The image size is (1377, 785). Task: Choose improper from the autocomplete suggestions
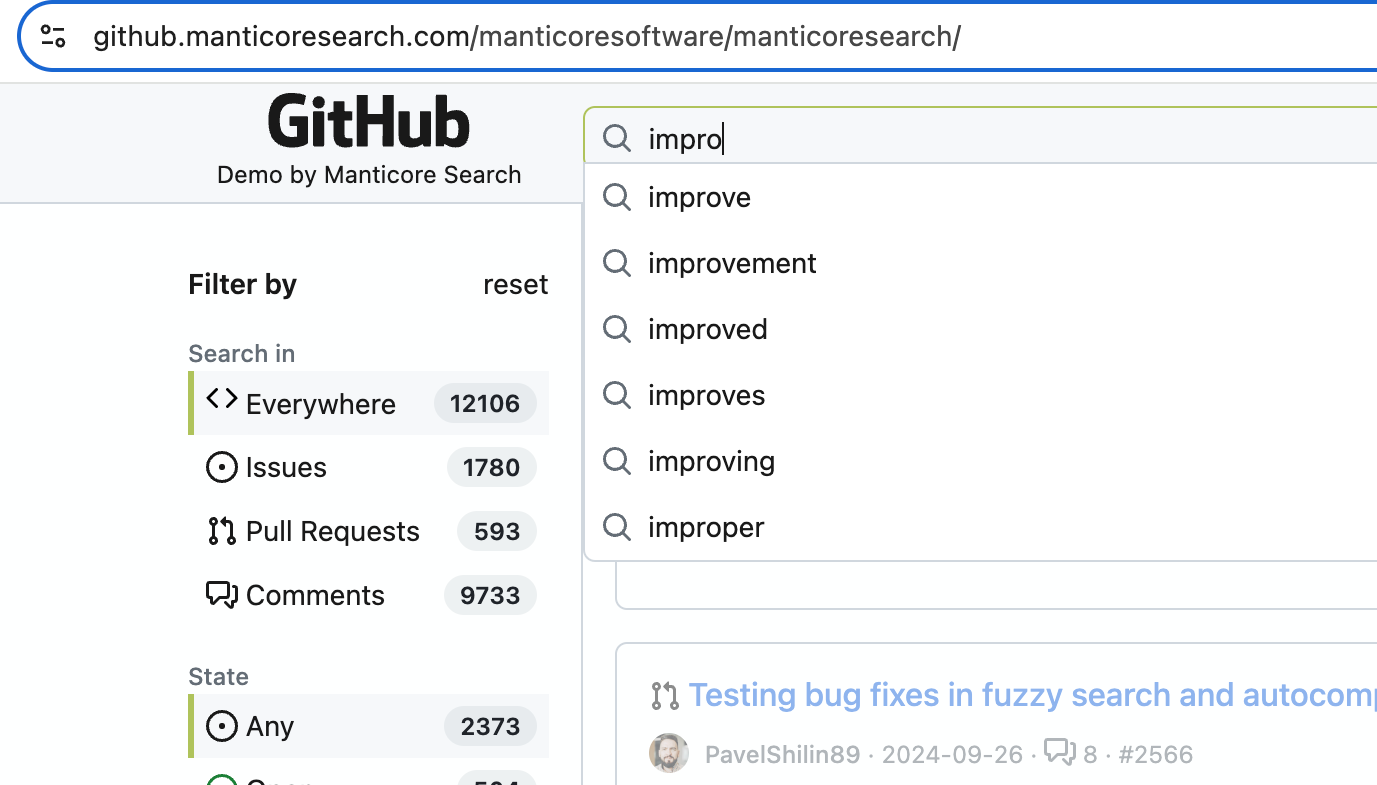[706, 527]
